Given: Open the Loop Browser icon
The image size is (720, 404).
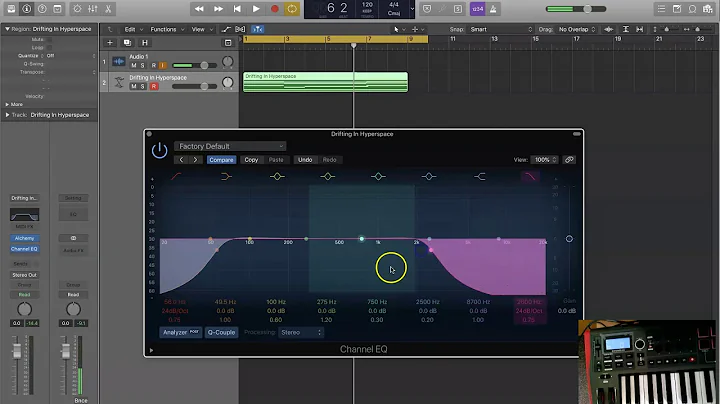Looking at the screenshot, I should [692, 9].
